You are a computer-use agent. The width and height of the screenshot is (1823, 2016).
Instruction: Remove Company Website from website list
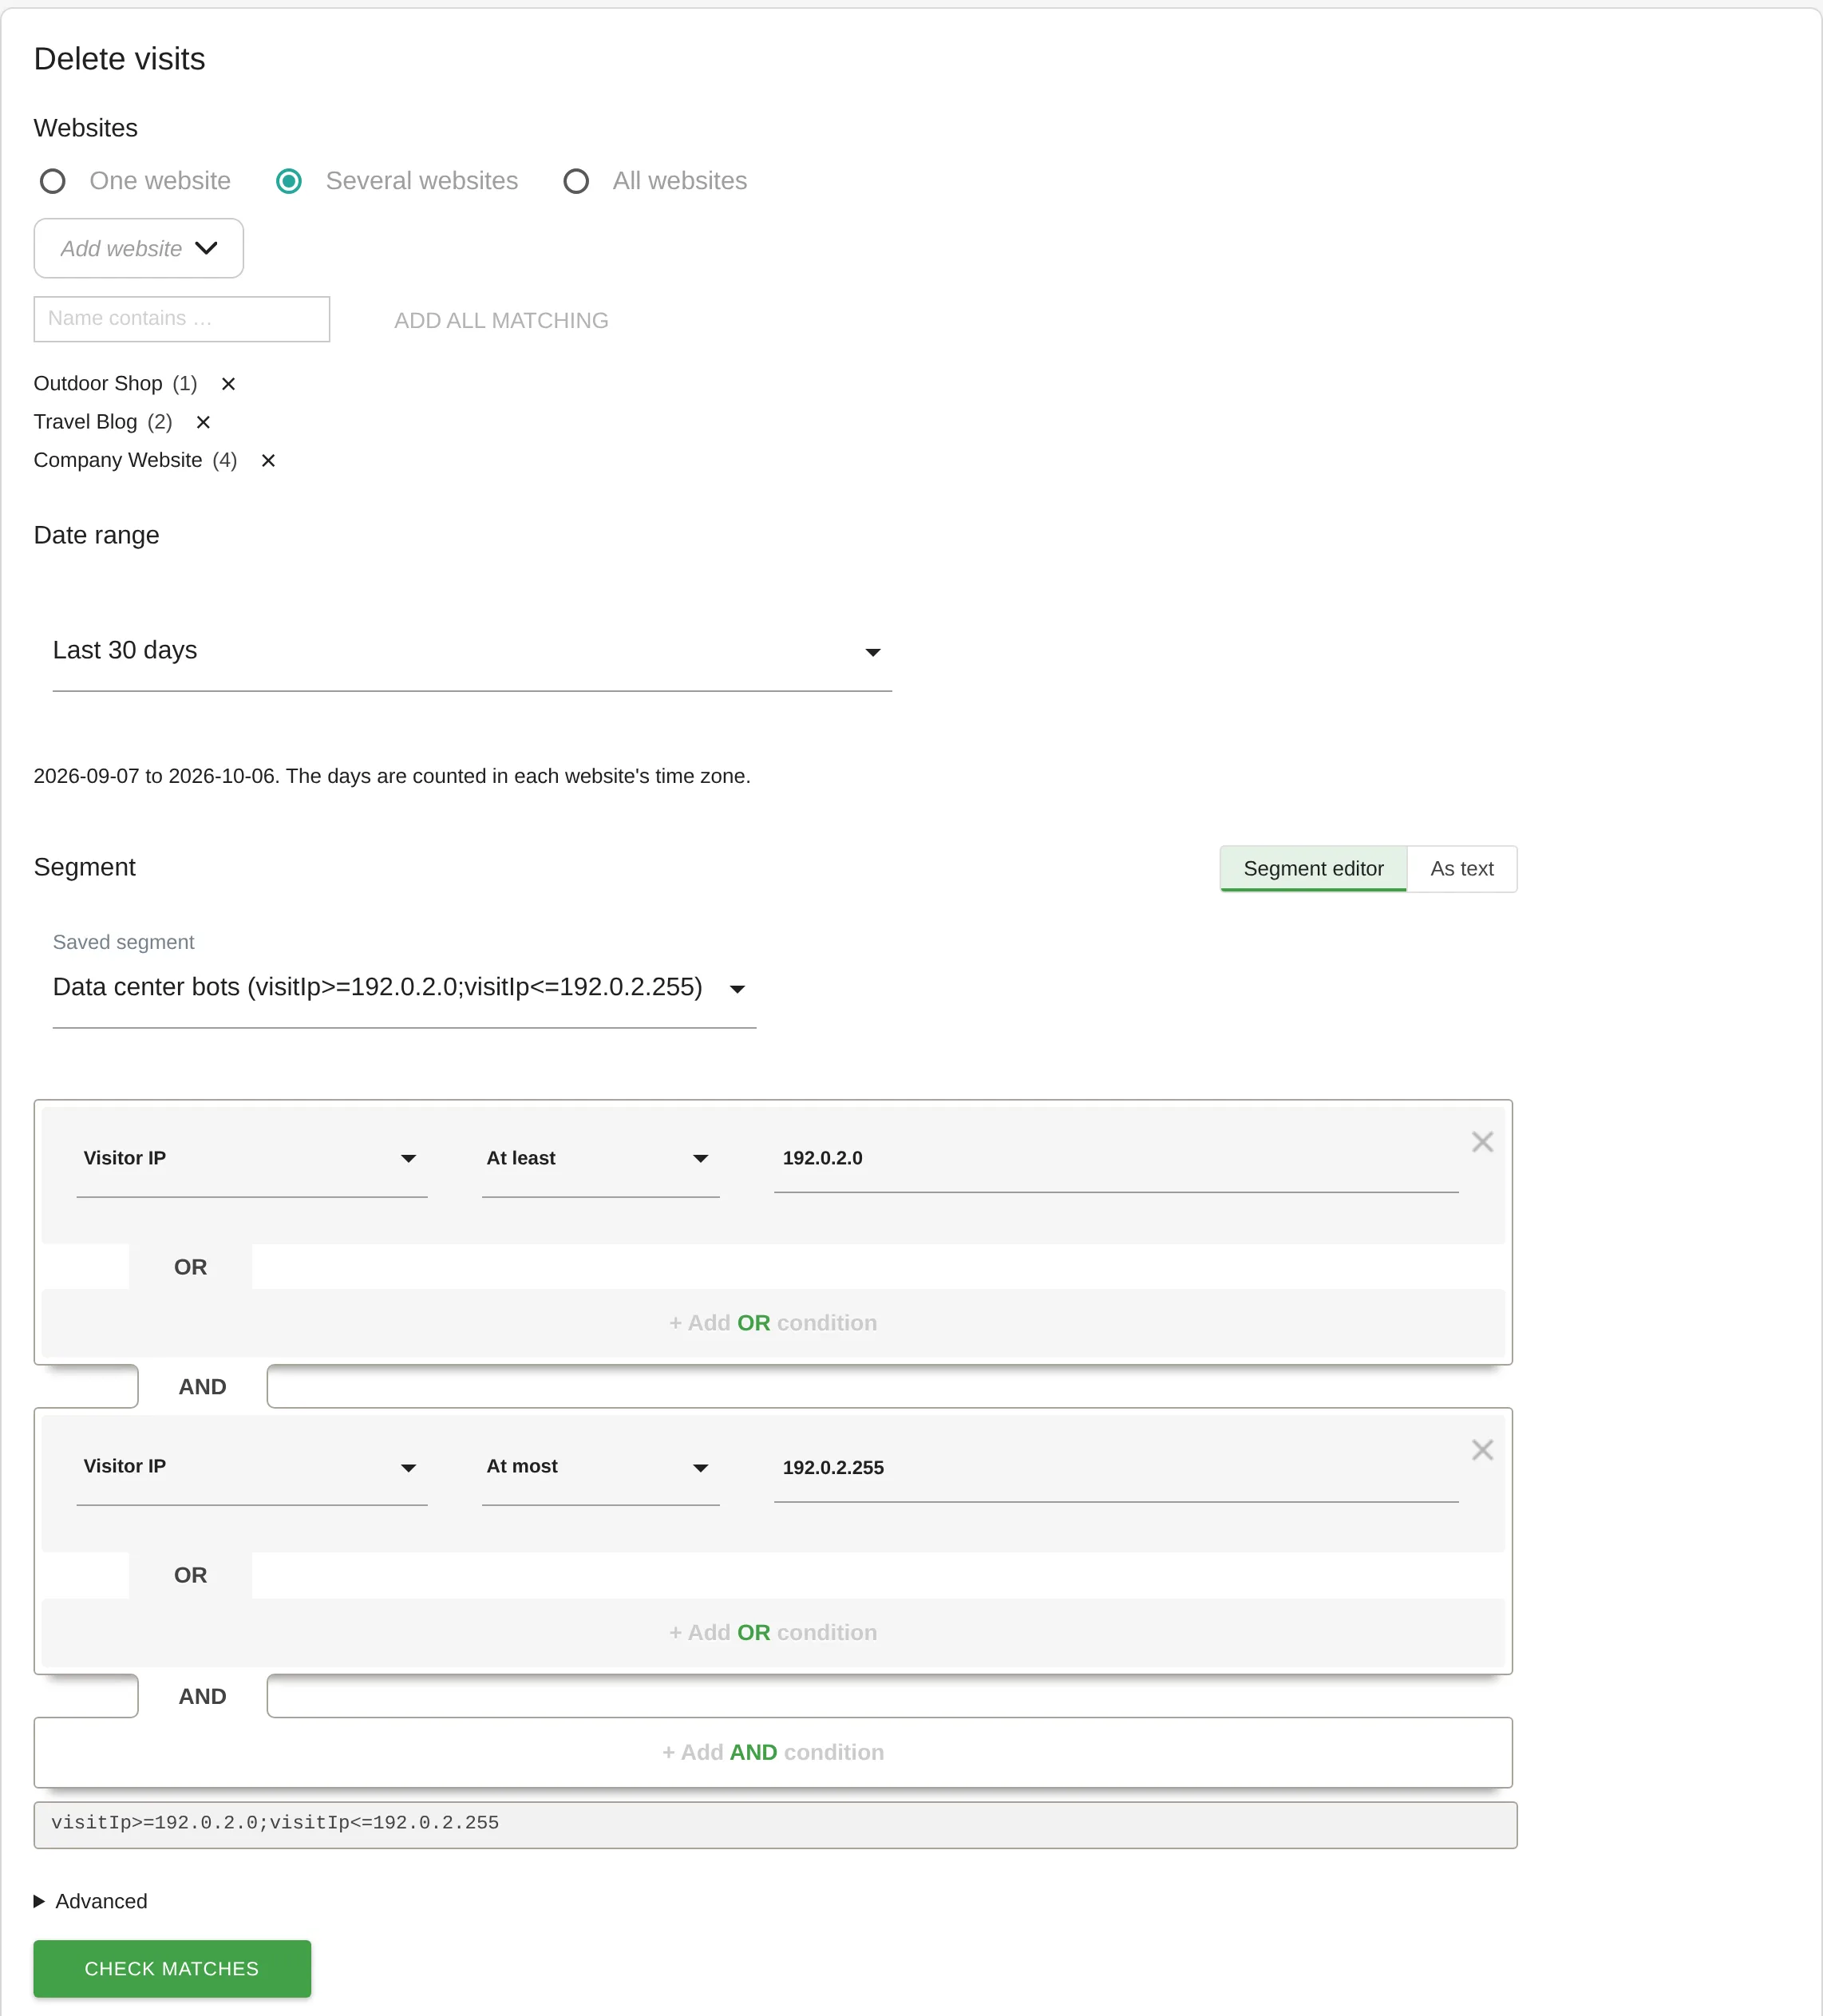pos(268,460)
